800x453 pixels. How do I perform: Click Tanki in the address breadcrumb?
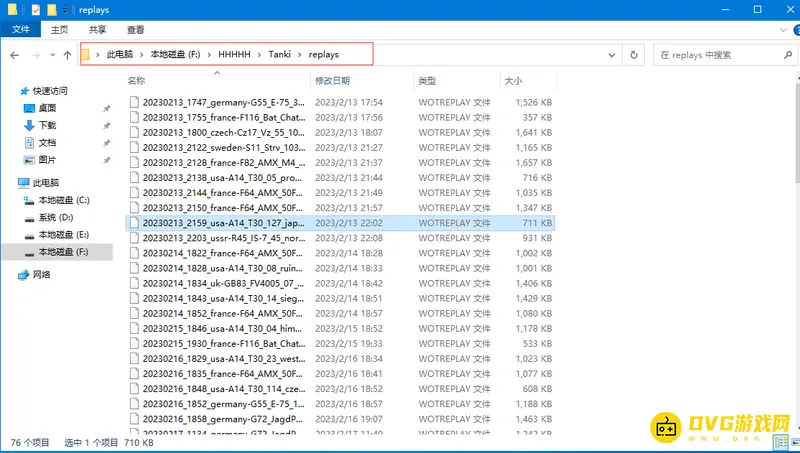pos(280,54)
